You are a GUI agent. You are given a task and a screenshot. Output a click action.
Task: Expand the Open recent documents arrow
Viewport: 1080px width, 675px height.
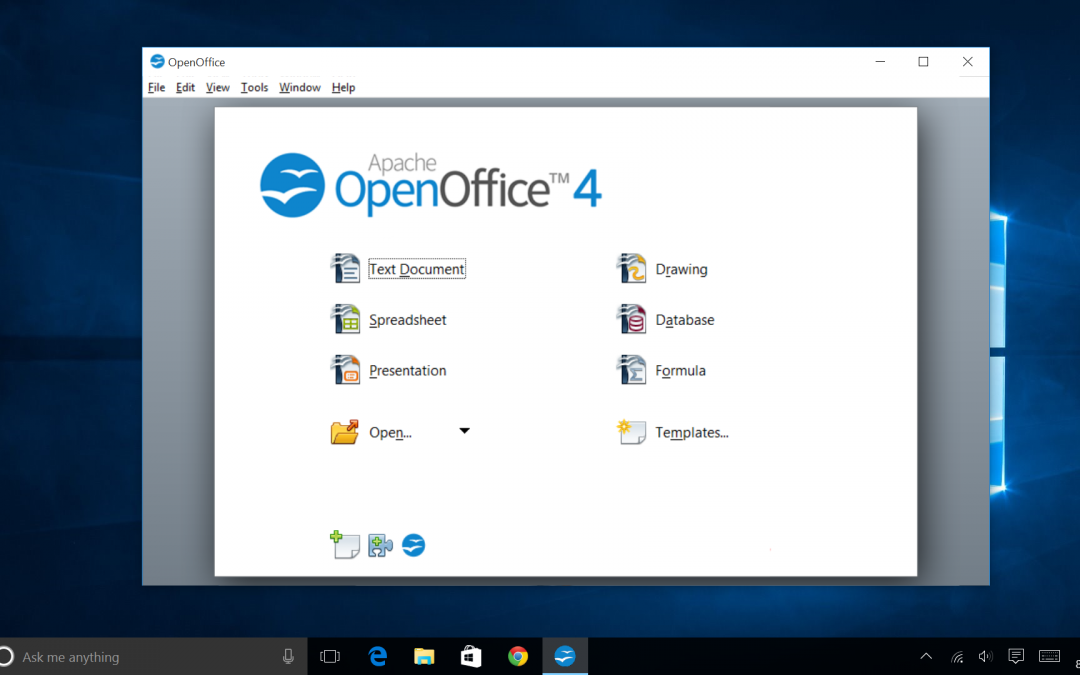[x=464, y=431]
